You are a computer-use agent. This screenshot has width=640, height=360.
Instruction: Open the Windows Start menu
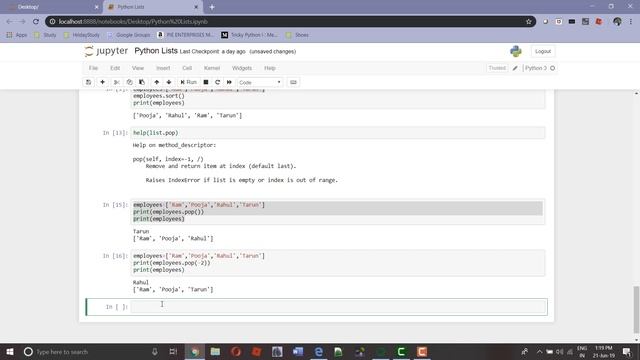pos(10,351)
